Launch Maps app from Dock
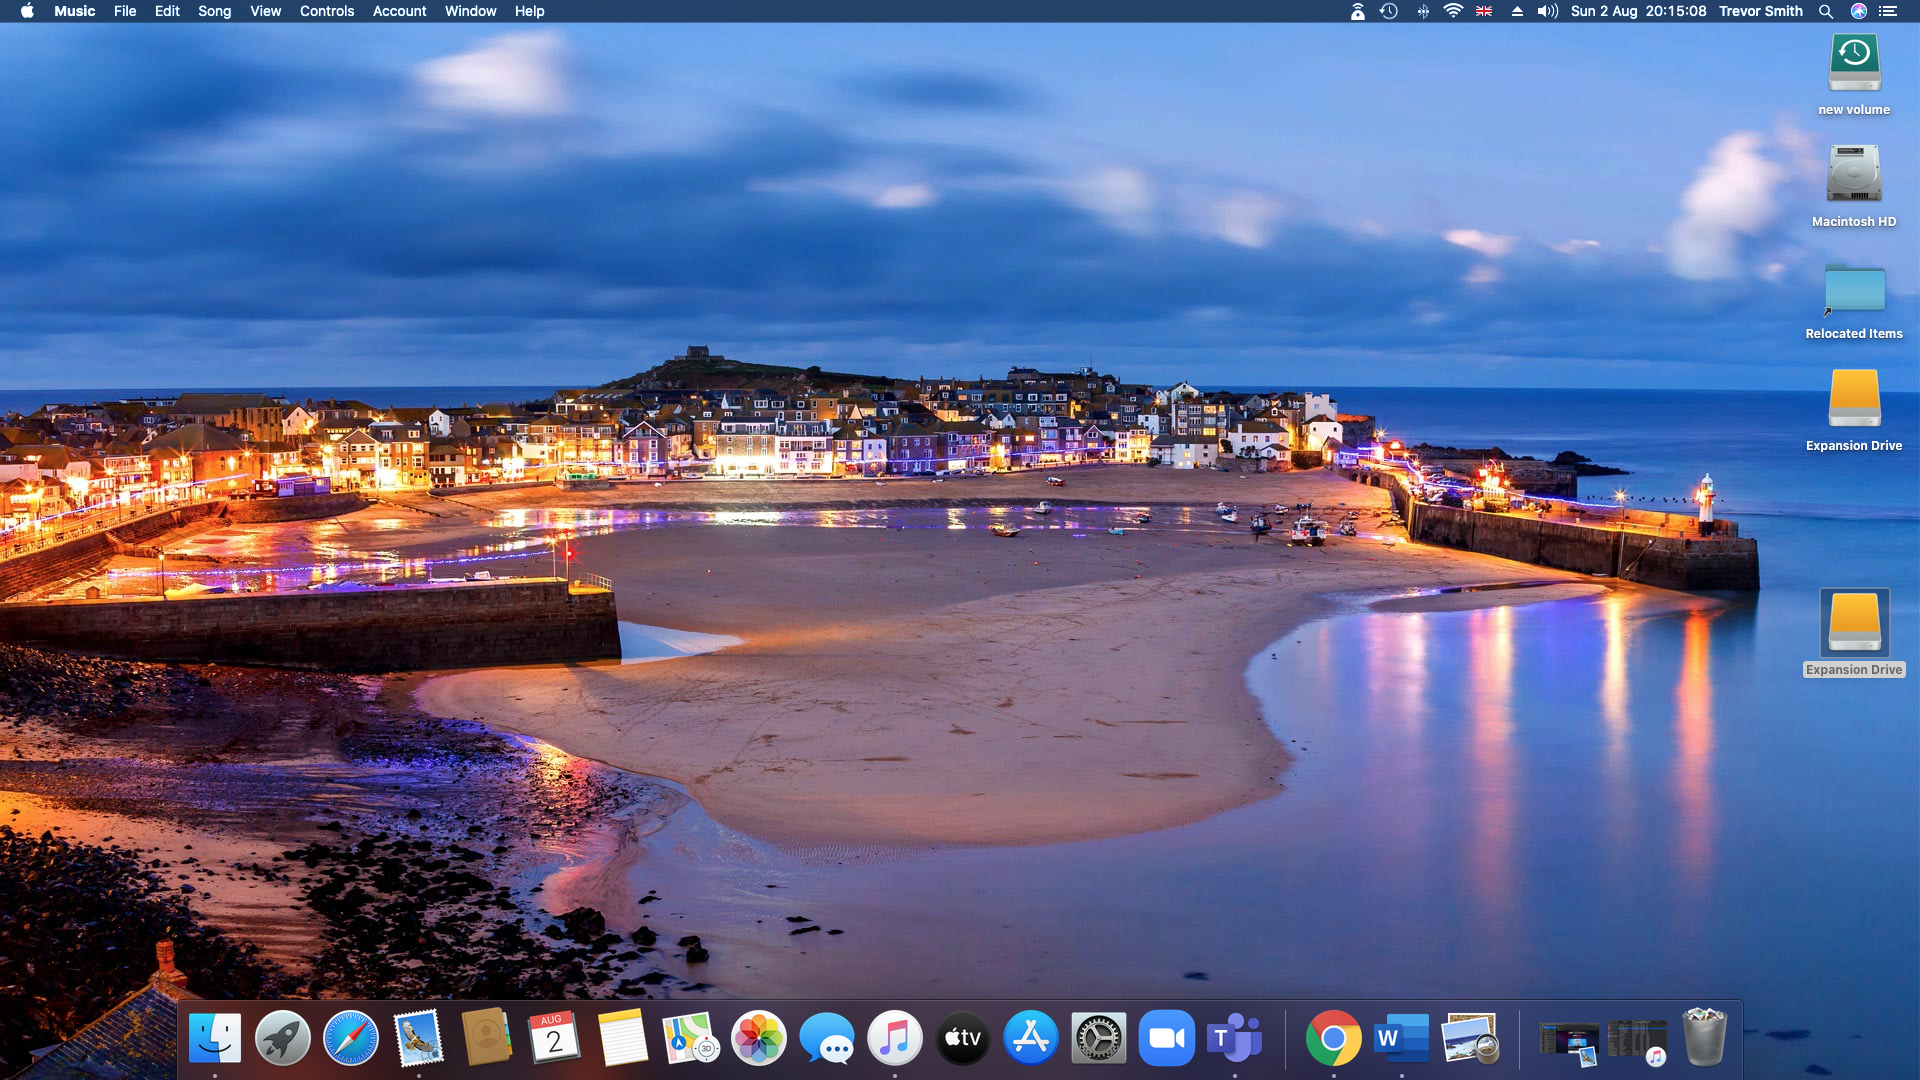The image size is (1920, 1080). 690,1038
